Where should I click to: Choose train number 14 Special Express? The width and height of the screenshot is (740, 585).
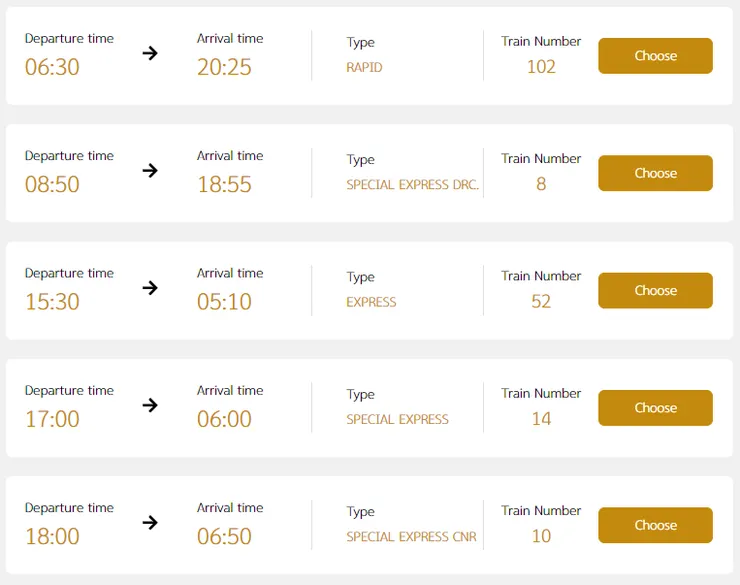[x=655, y=408]
